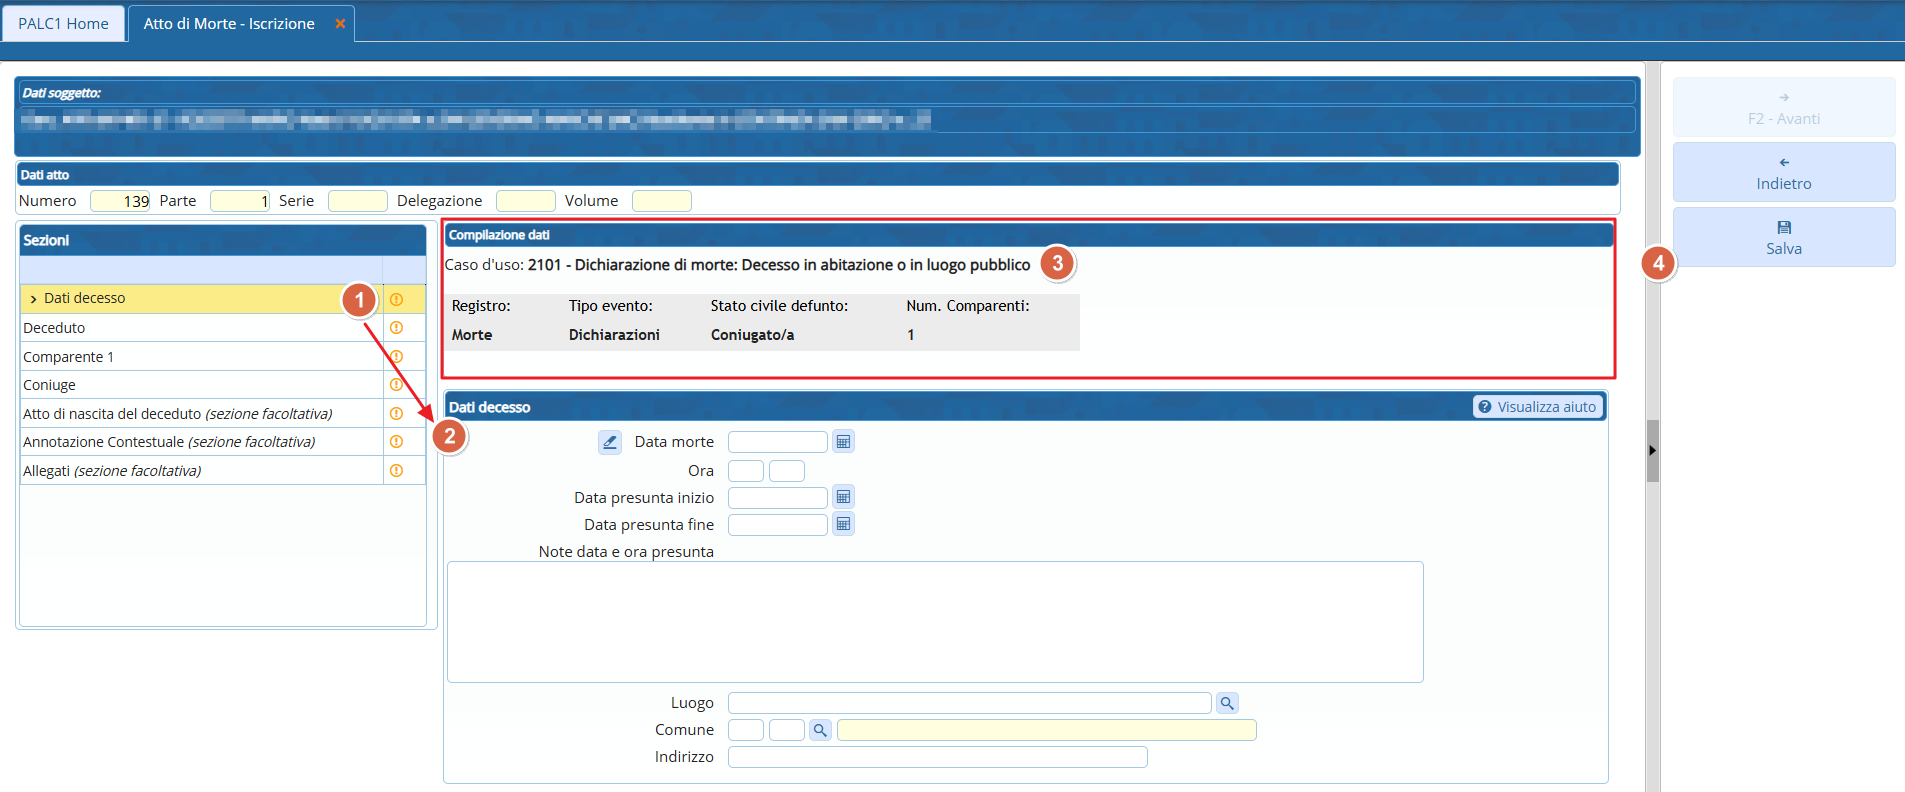Screen dimensions: 1905x792
Task: Click into the Indirizzo input field
Action: coord(937,757)
